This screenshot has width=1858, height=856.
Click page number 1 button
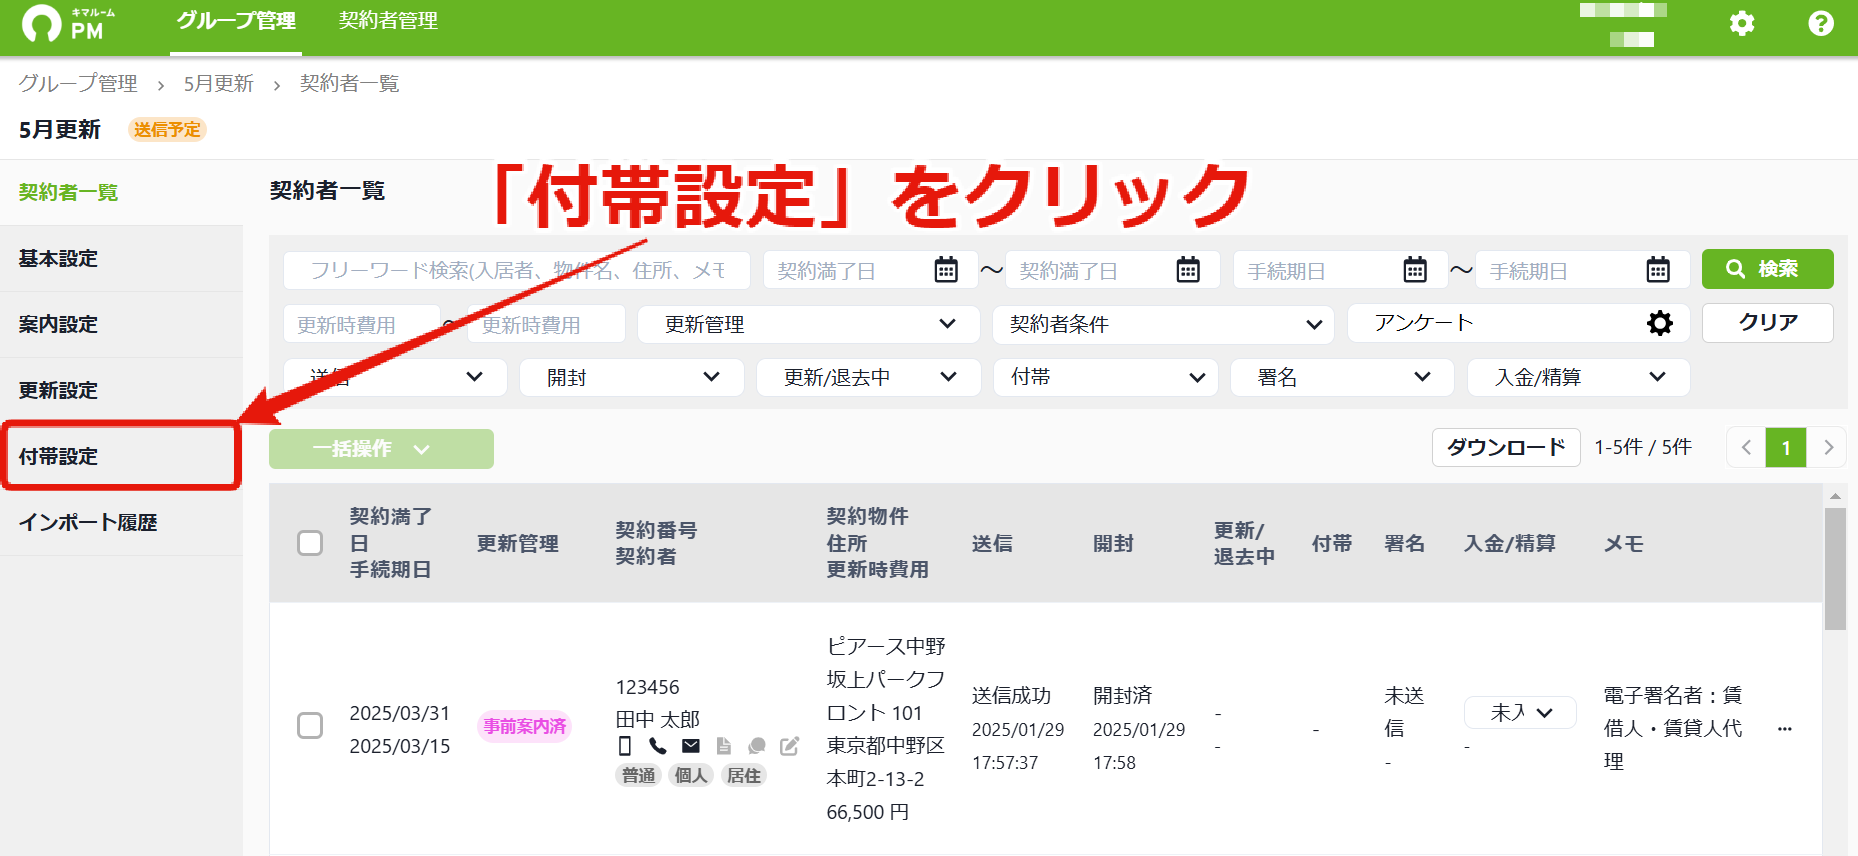click(1786, 448)
